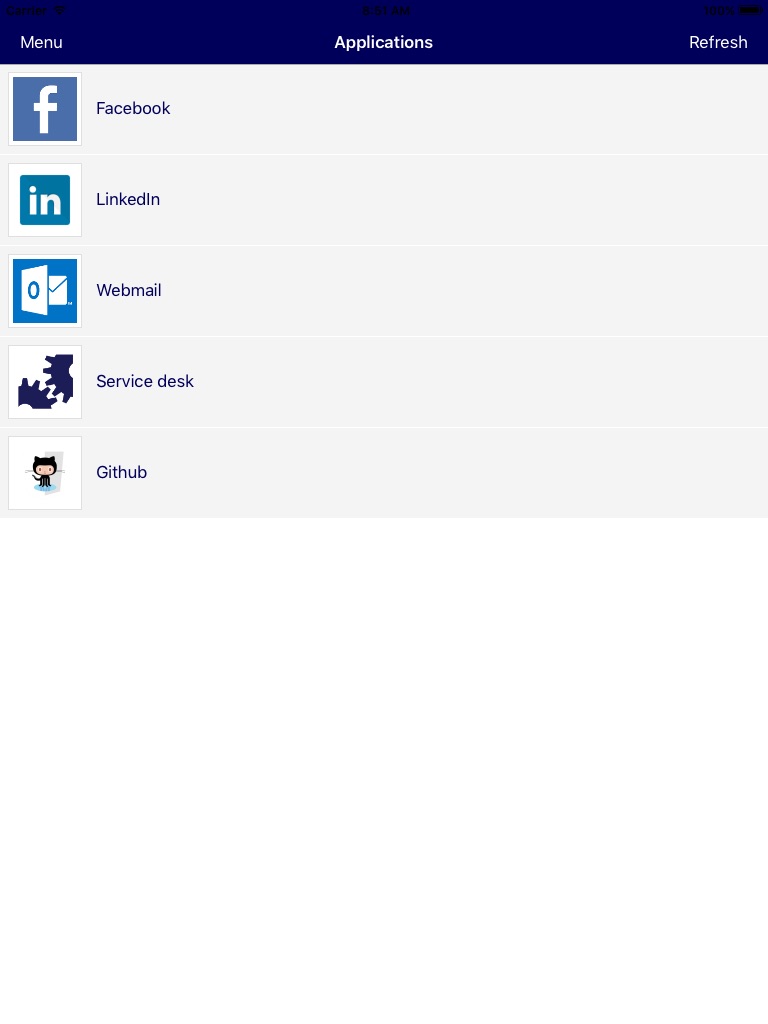Click the Applications title text
This screenshot has width=768, height=1024.
click(383, 42)
